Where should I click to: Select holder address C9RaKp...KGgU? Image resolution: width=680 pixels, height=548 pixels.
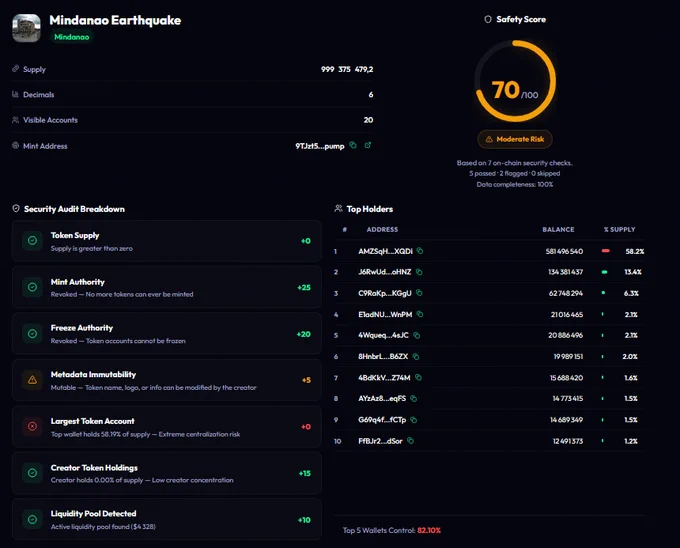[x=385, y=293]
